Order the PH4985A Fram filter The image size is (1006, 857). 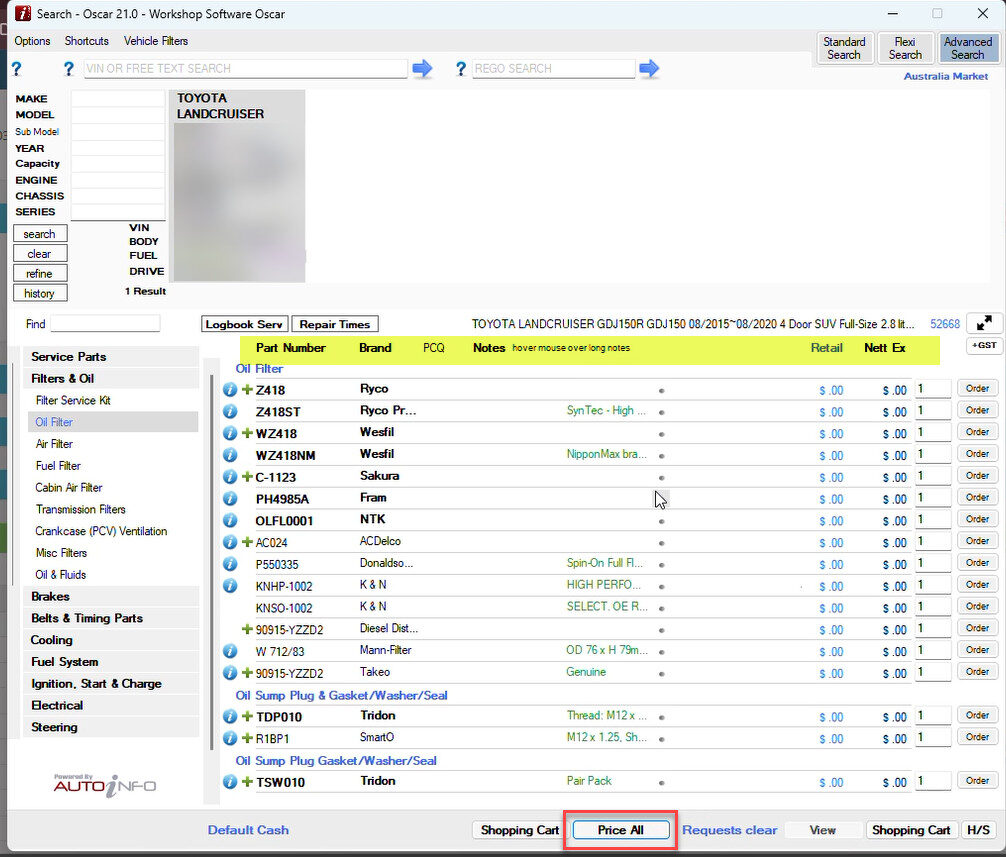pyautogui.click(x=977, y=497)
